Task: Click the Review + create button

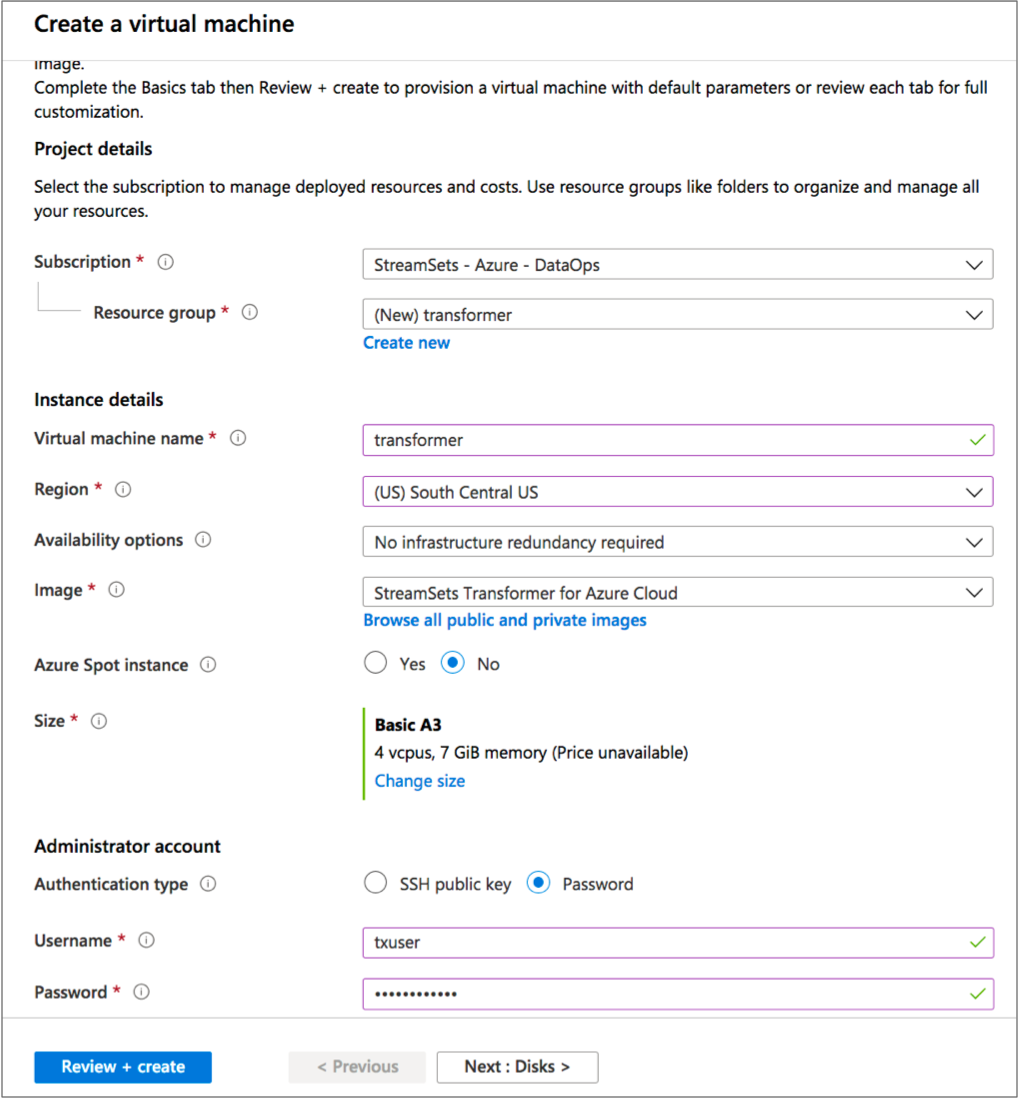Action: click(x=123, y=1067)
